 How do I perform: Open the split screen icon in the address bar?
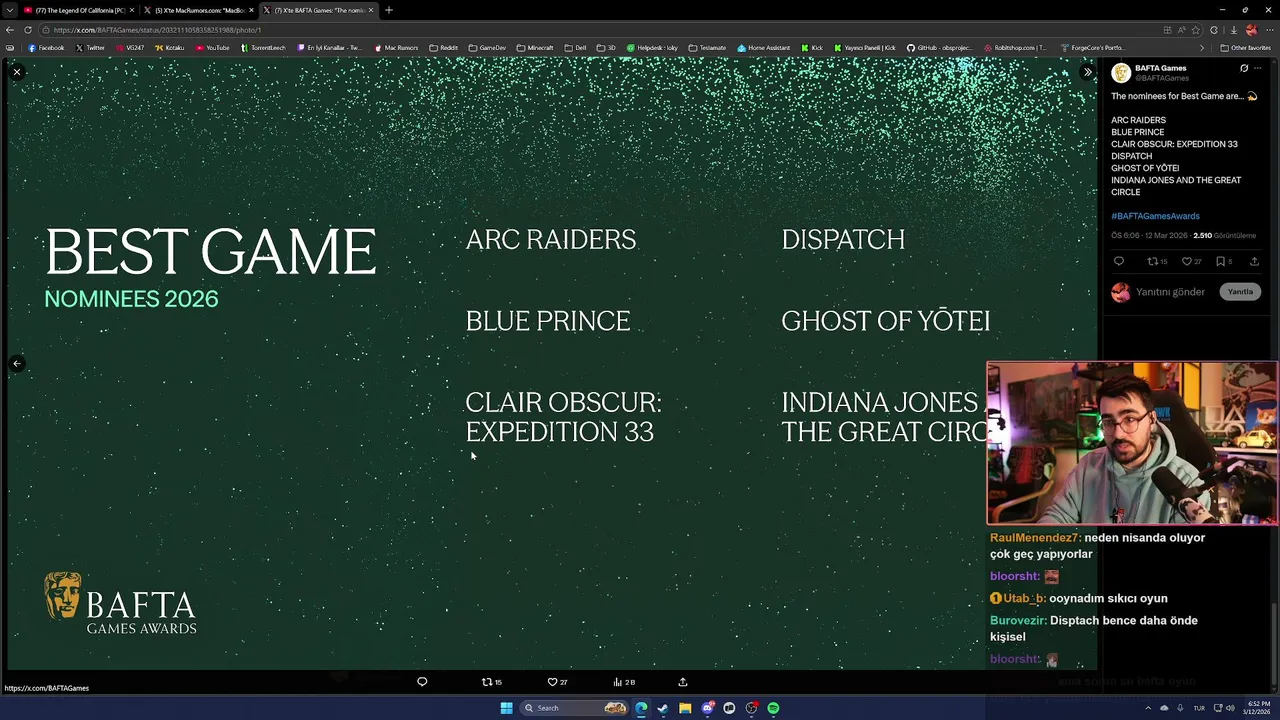[x=1167, y=30]
